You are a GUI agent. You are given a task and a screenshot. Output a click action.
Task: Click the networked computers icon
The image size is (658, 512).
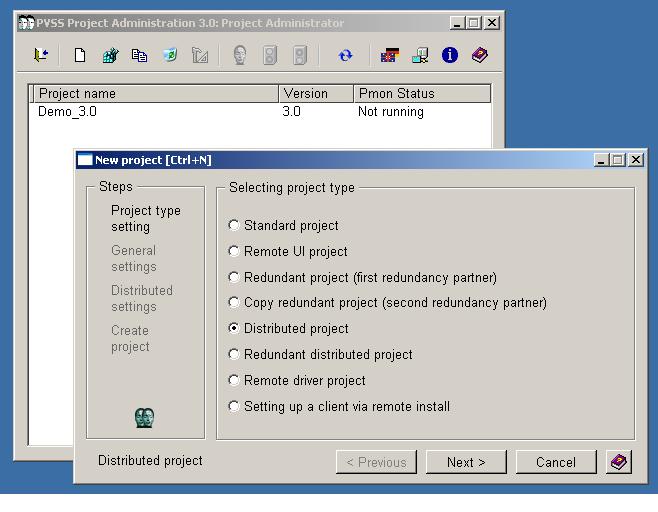coord(420,55)
